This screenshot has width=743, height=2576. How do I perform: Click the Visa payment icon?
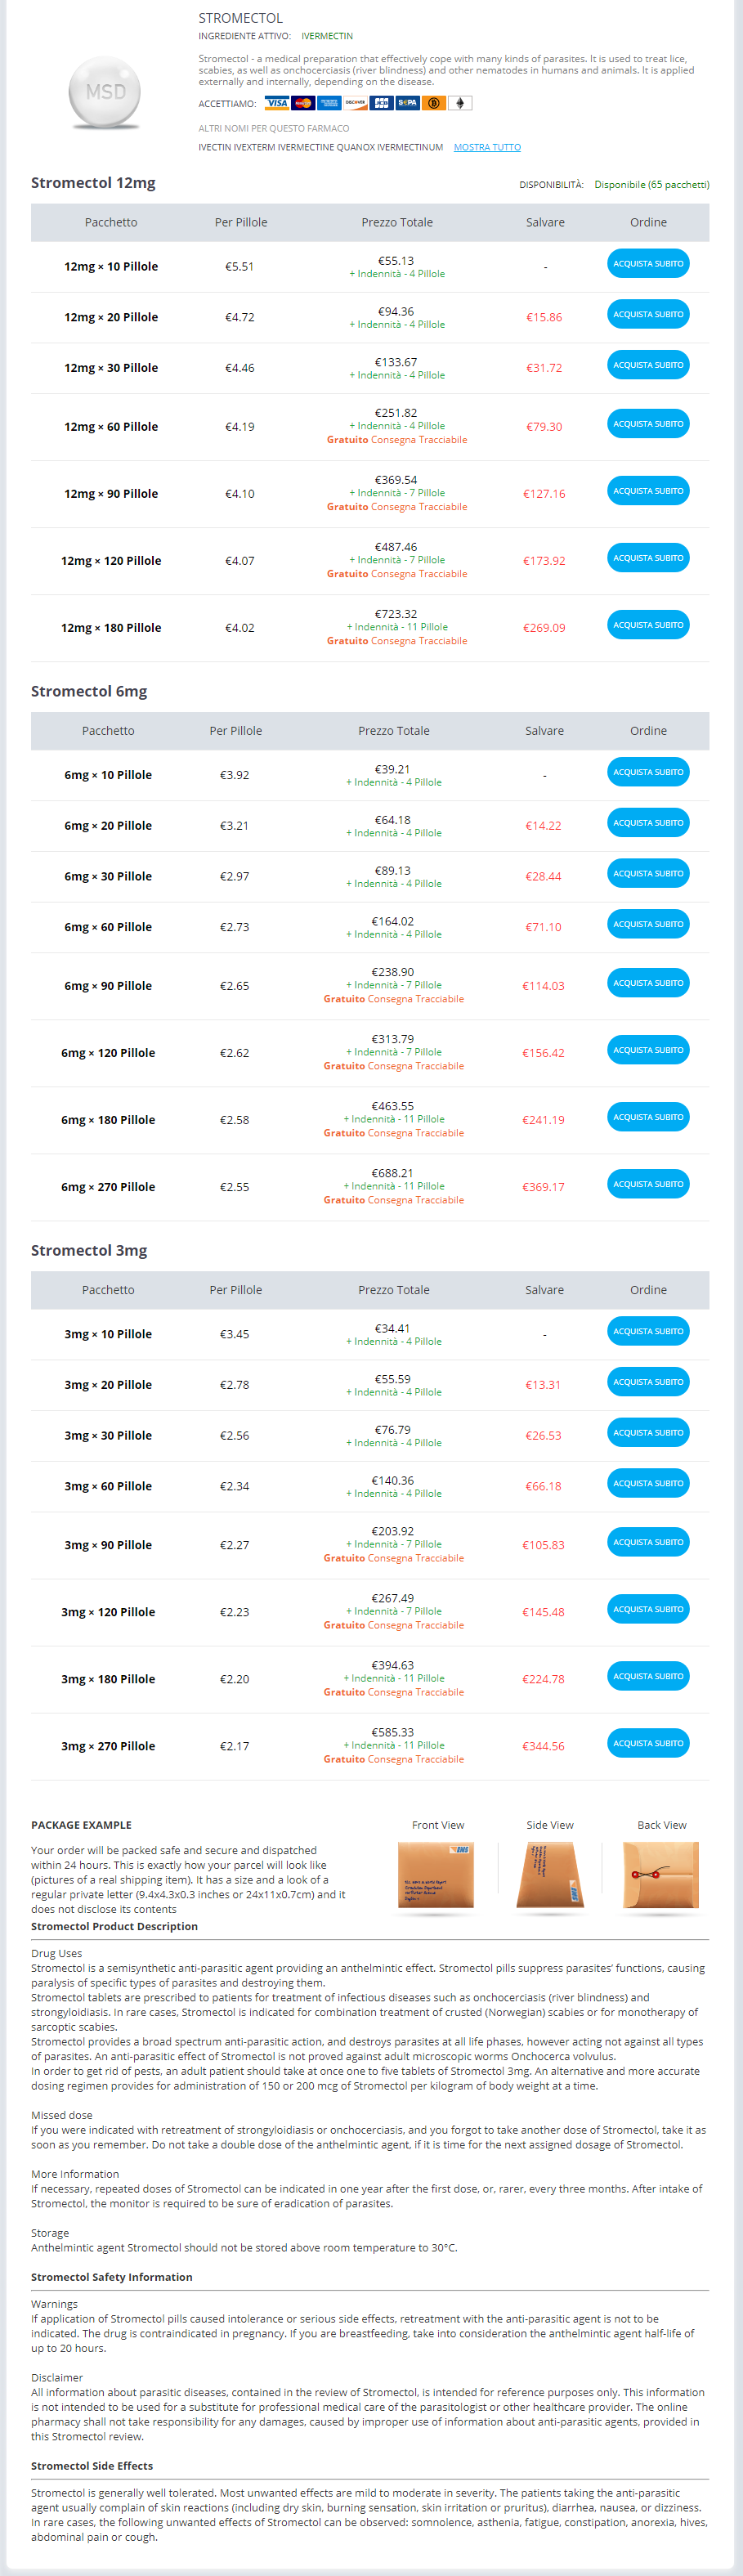point(277,103)
